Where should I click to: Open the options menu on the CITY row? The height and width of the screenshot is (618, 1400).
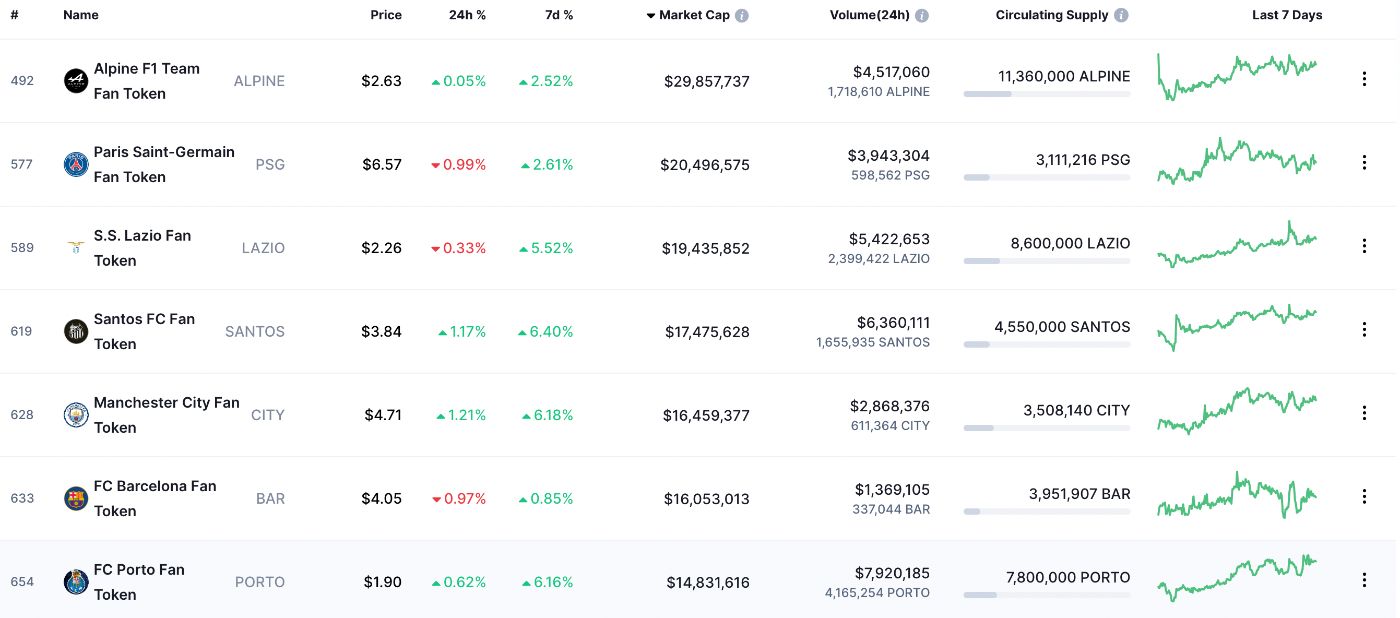[1364, 412]
